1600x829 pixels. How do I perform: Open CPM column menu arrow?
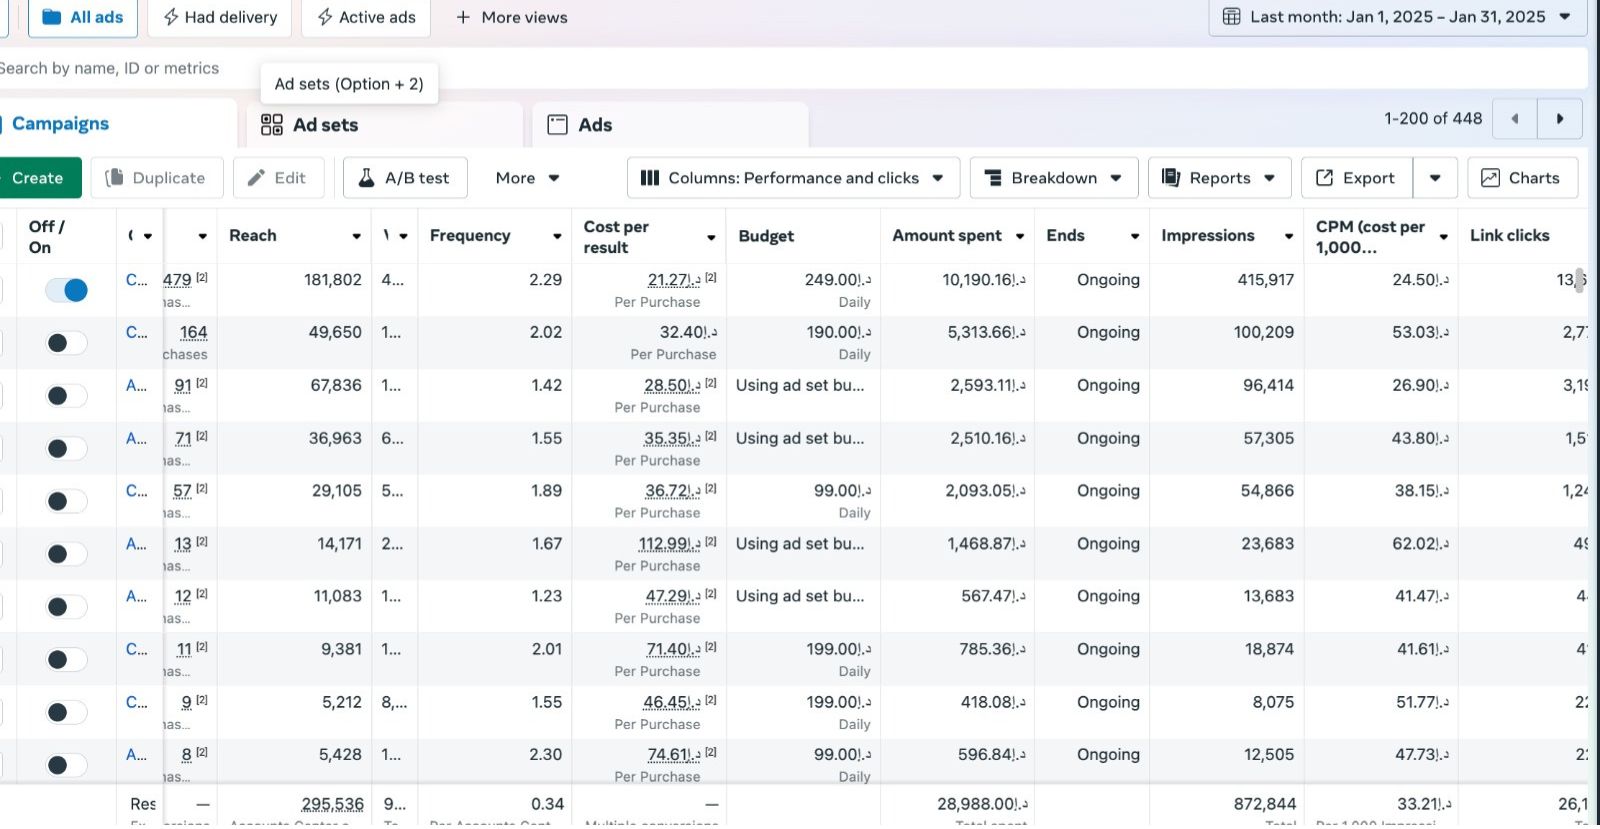pyautogui.click(x=1444, y=237)
